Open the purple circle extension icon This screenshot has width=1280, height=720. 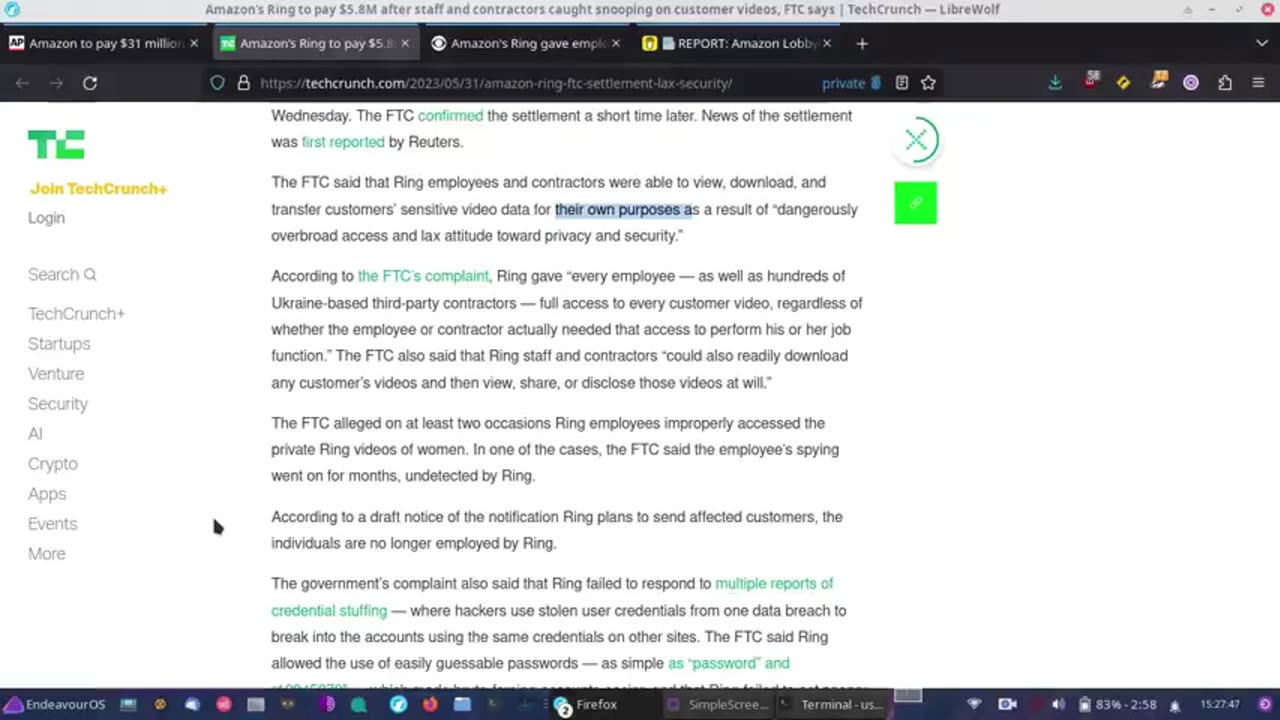tap(1191, 83)
